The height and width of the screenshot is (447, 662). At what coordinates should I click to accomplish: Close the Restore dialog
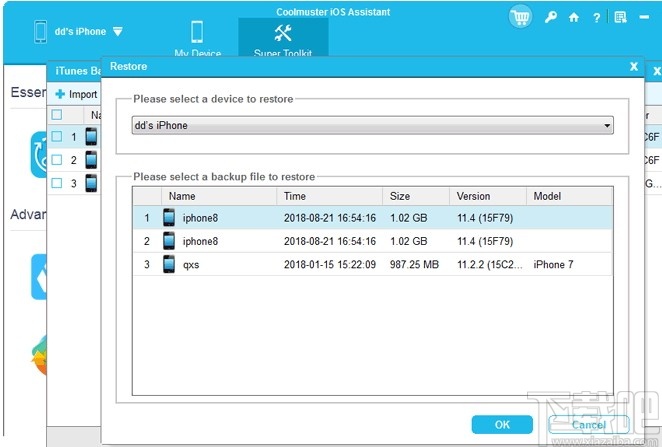[634, 66]
